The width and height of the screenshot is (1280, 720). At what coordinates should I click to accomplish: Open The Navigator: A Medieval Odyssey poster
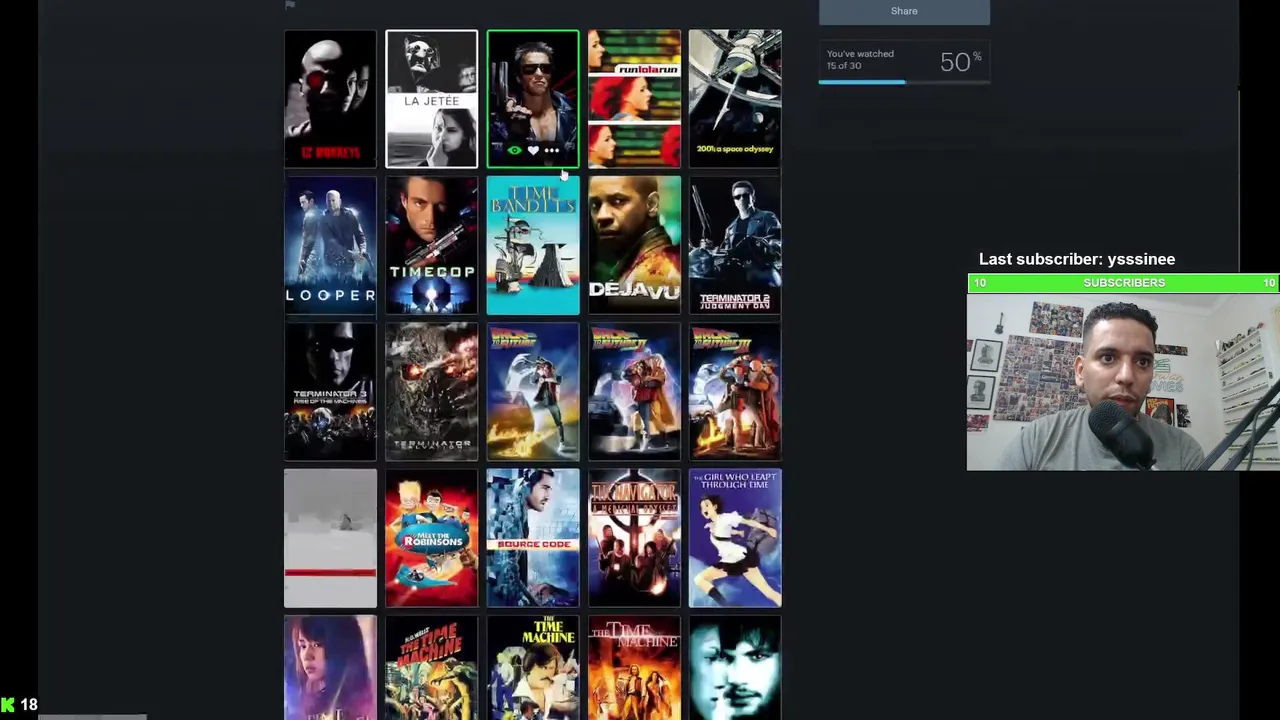pos(634,538)
